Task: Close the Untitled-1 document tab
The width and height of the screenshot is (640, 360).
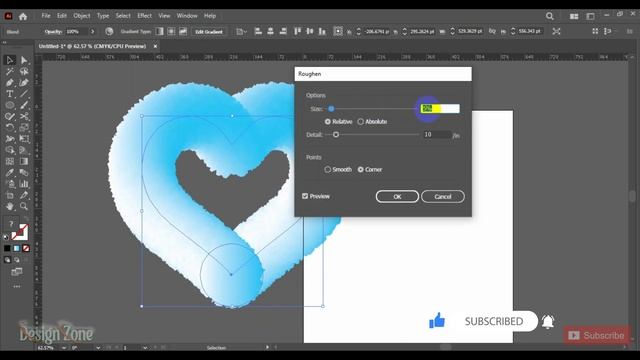Action: 155,47
